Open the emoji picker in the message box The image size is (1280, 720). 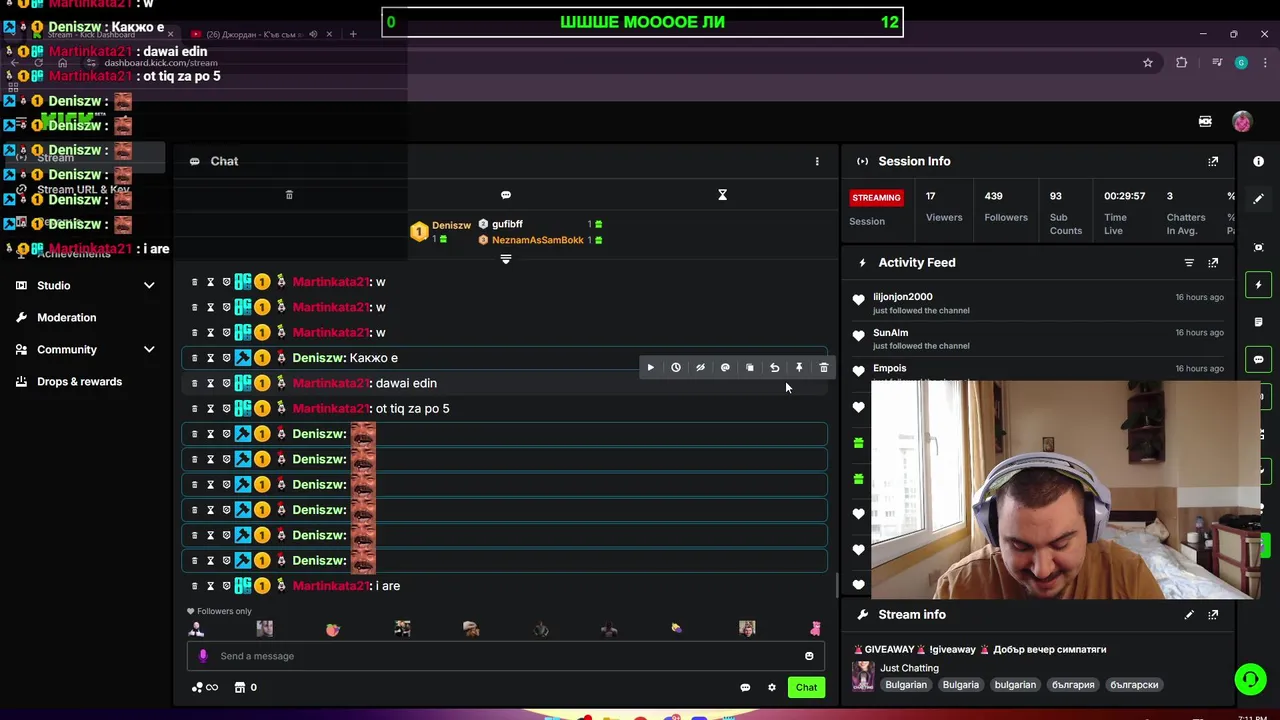click(809, 656)
